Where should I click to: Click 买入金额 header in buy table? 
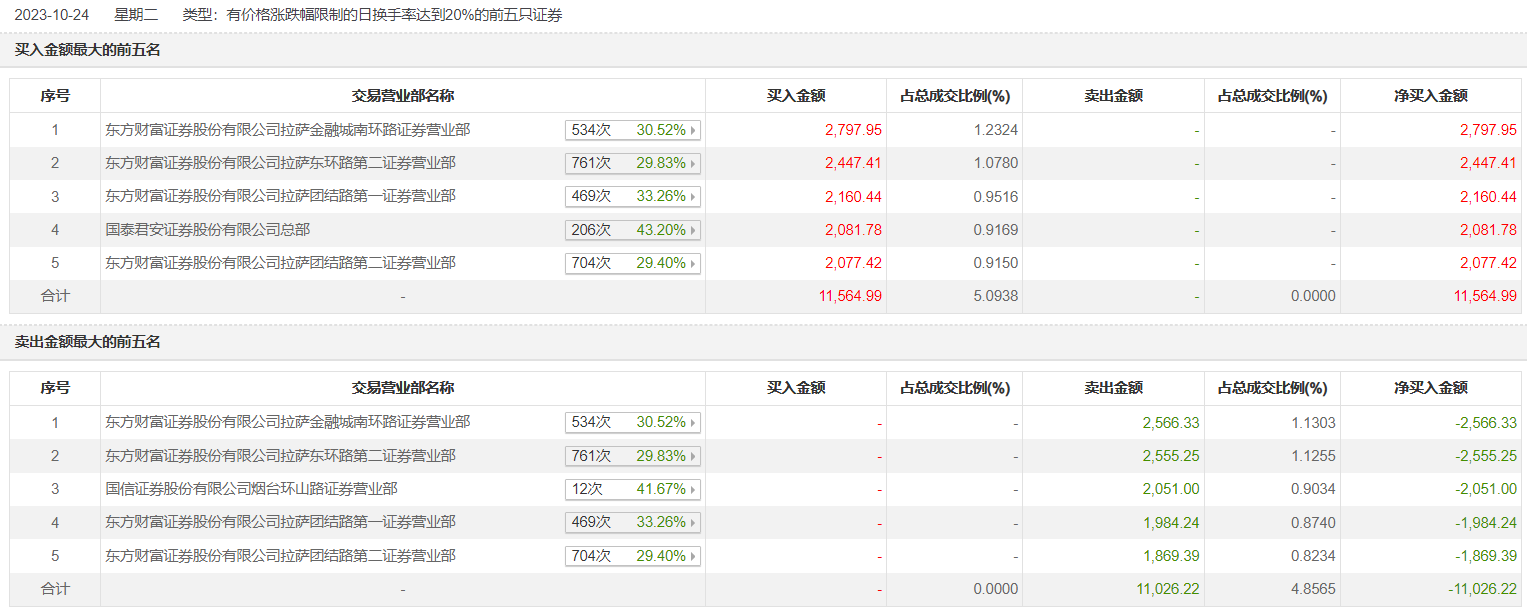click(795, 96)
